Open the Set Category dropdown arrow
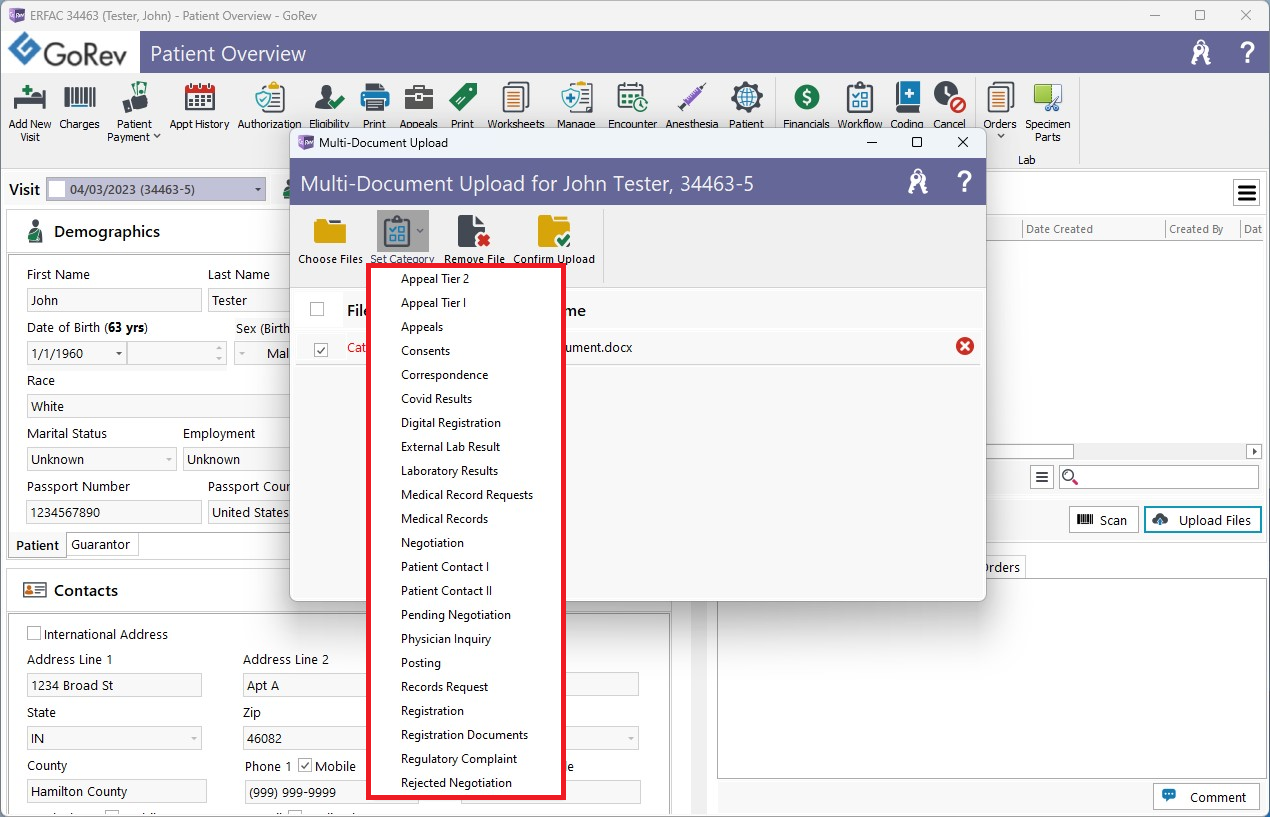1270x817 pixels. [x=420, y=231]
